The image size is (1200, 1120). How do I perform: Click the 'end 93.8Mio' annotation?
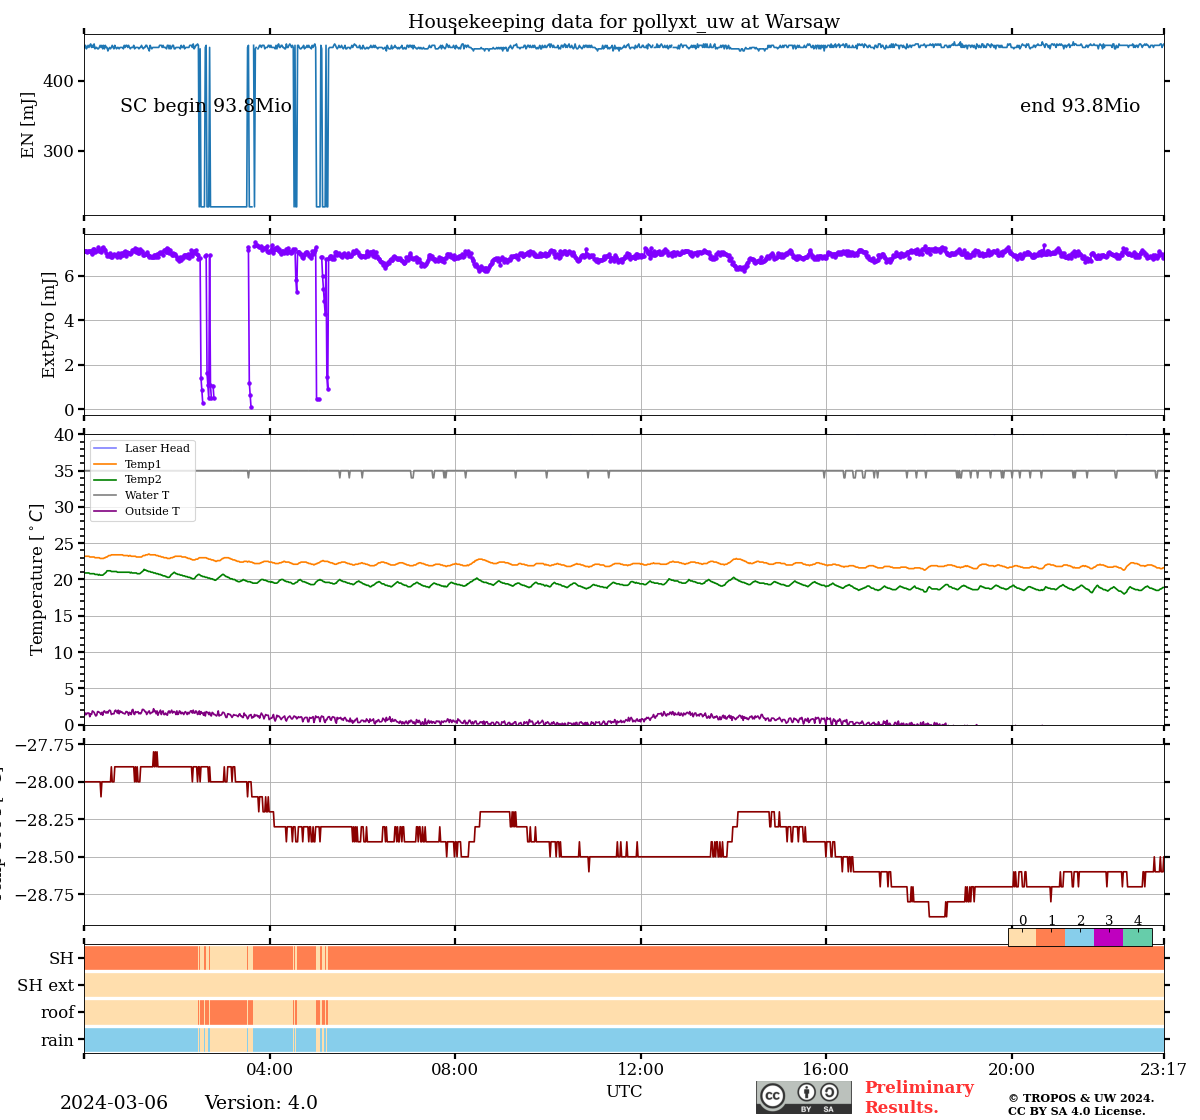(1080, 106)
